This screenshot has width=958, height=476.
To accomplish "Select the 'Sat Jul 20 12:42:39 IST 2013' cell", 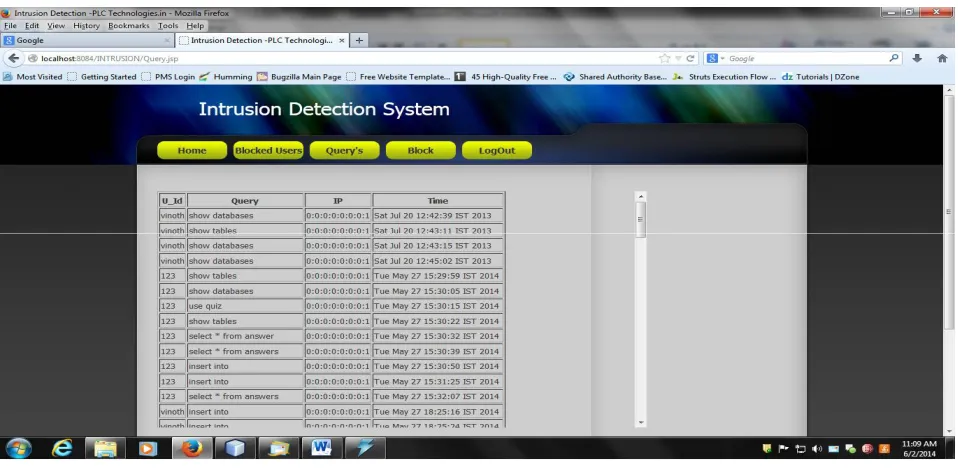I will click(x=438, y=216).
